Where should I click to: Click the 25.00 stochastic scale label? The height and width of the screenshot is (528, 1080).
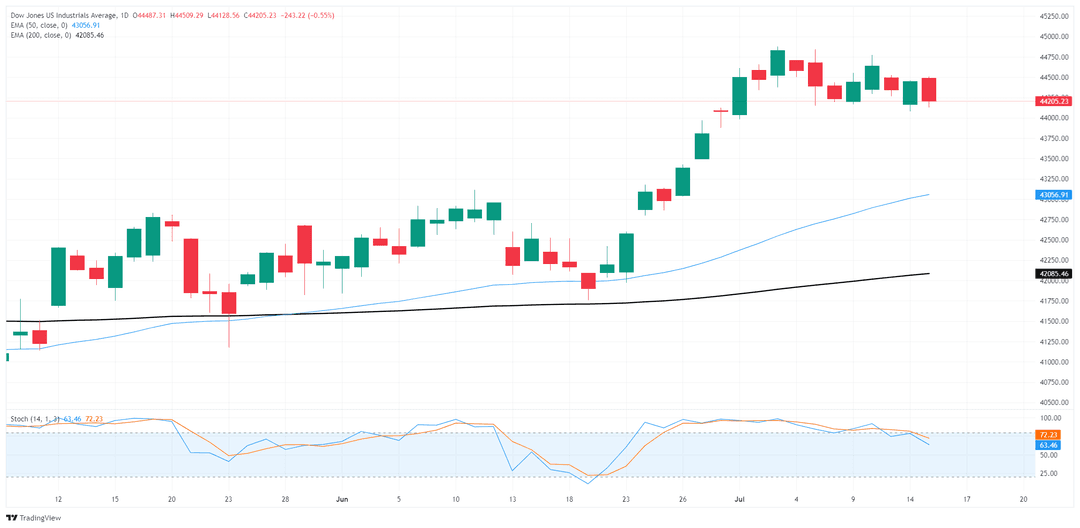[1049, 474]
